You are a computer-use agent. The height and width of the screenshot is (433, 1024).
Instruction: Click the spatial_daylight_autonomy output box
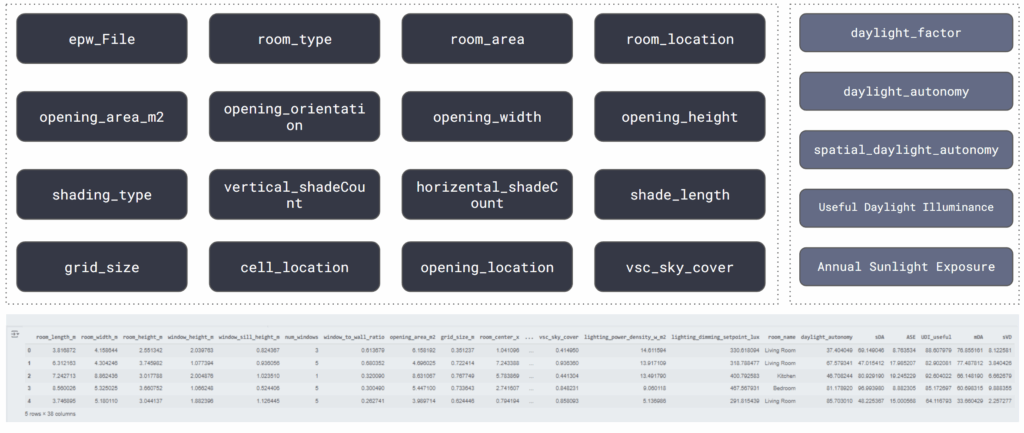tap(906, 150)
